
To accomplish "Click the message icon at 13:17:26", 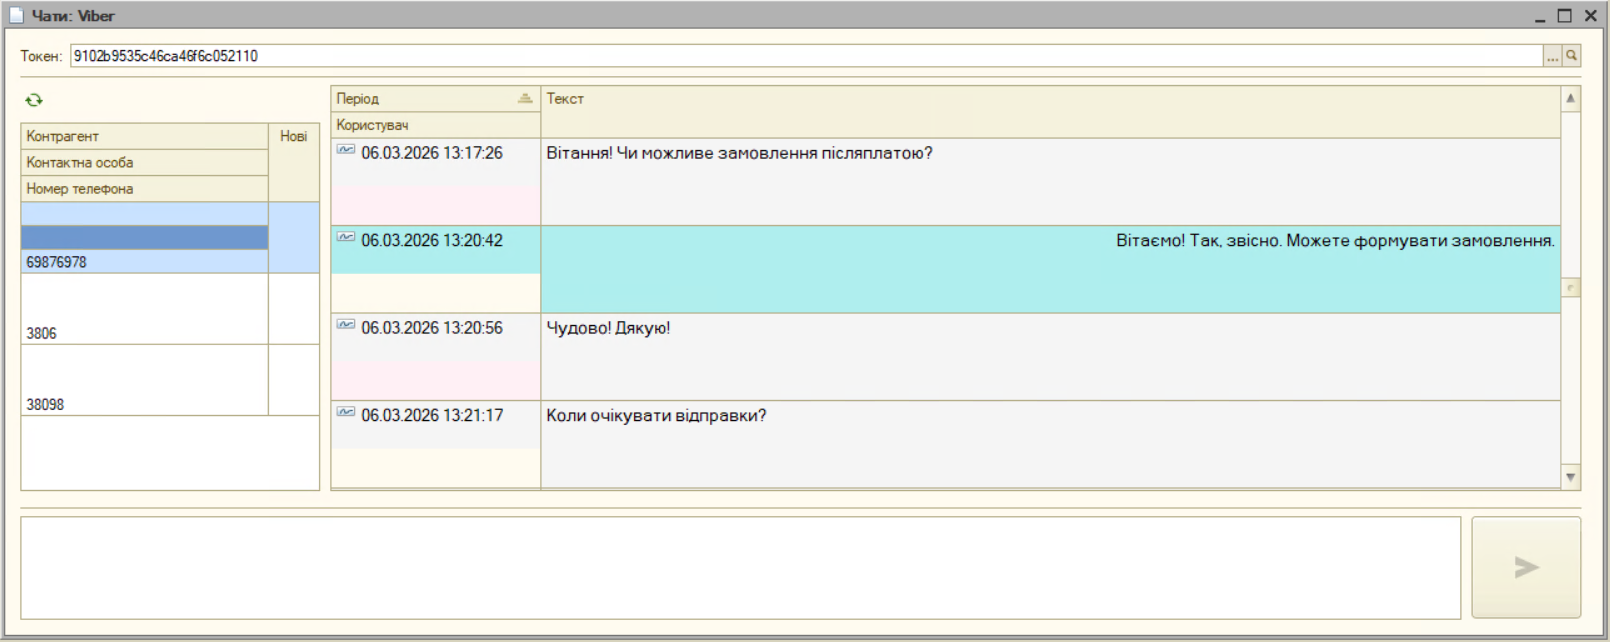I will pyautogui.click(x=346, y=150).
